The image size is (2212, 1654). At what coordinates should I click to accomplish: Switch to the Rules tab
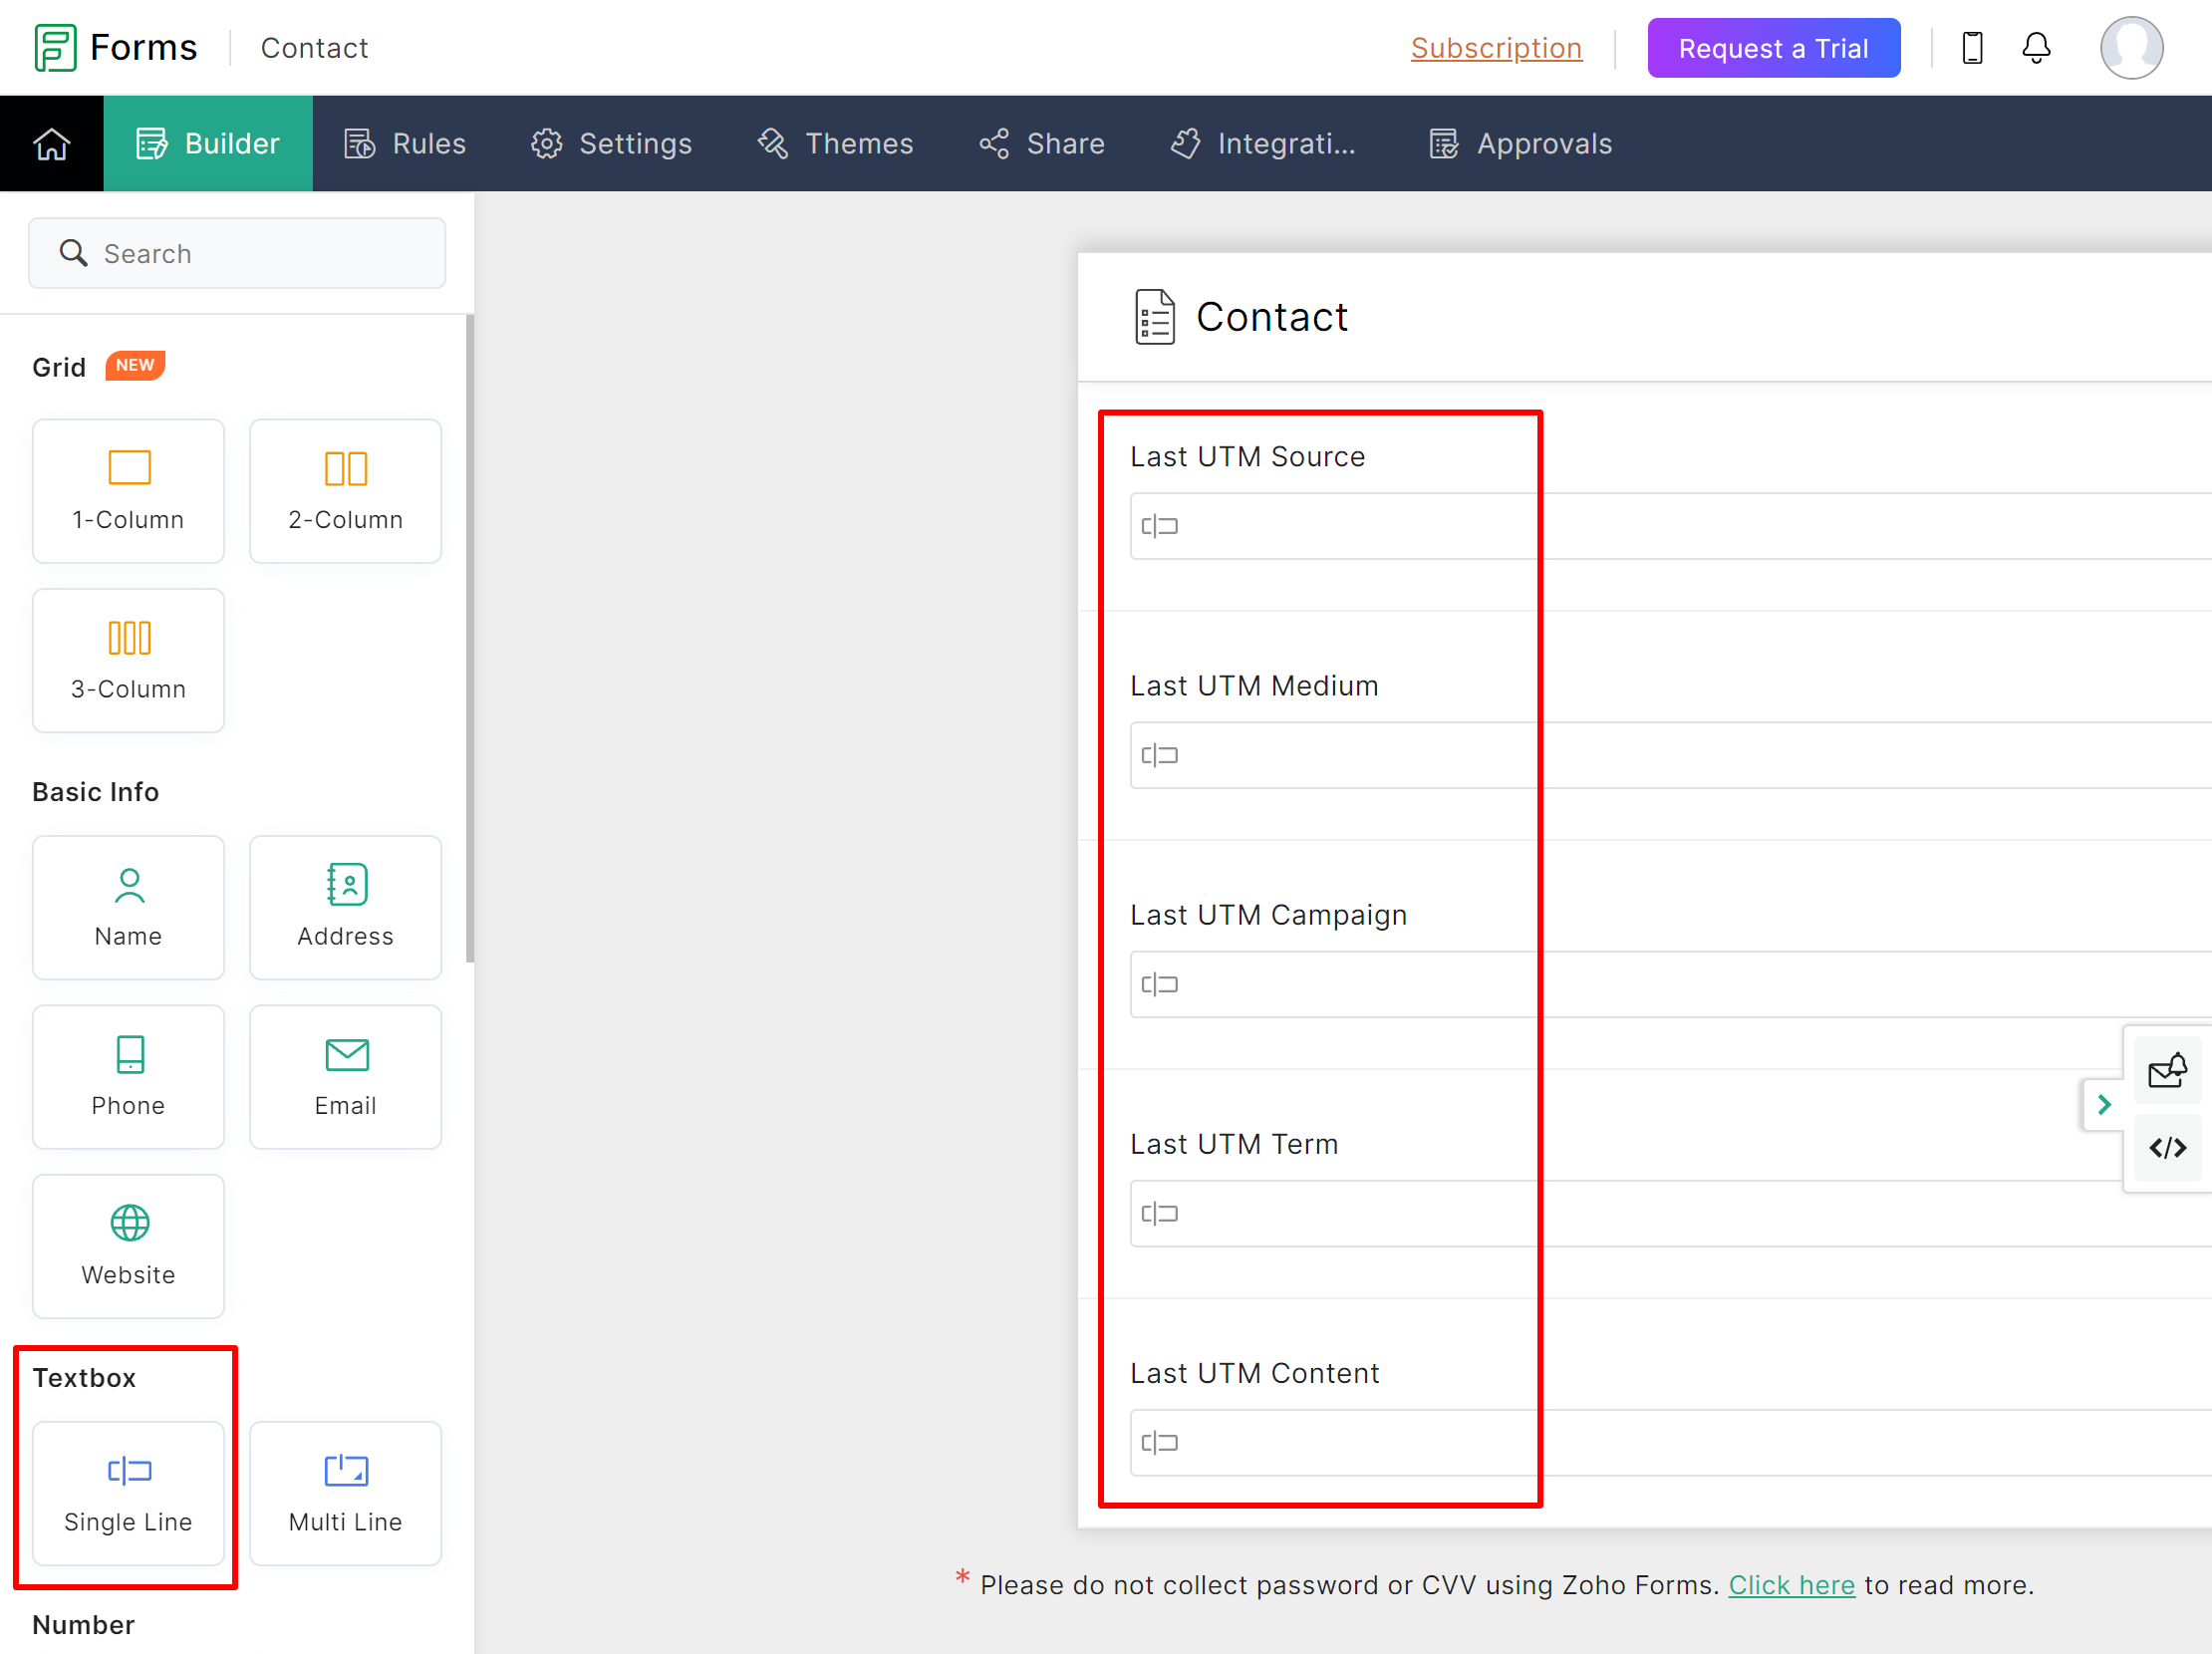(404, 144)
